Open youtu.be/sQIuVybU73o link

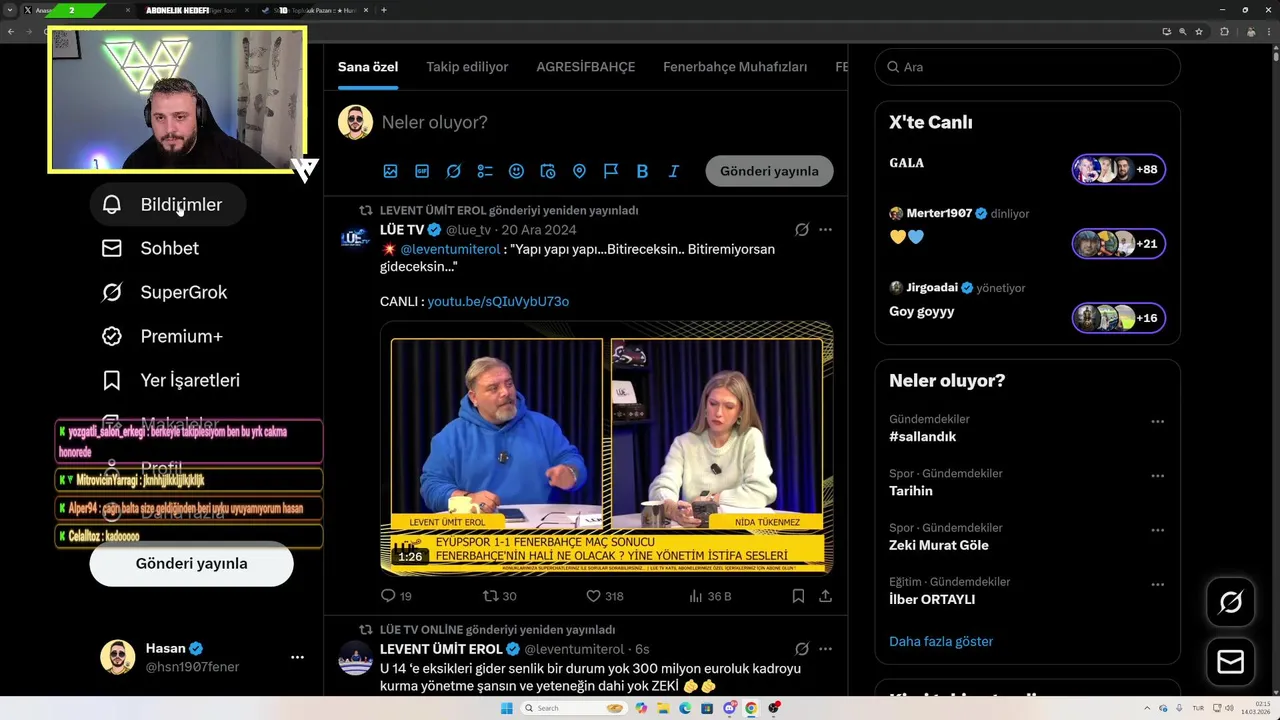[498, 301]
